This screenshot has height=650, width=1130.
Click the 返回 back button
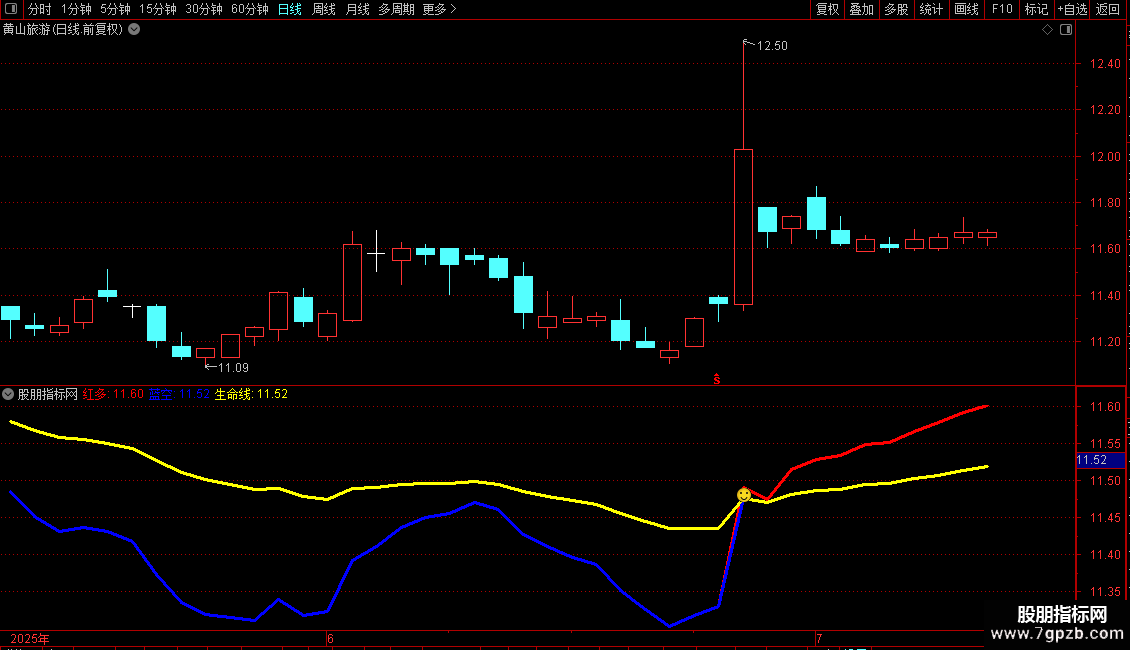click(x=1108, y=9)
